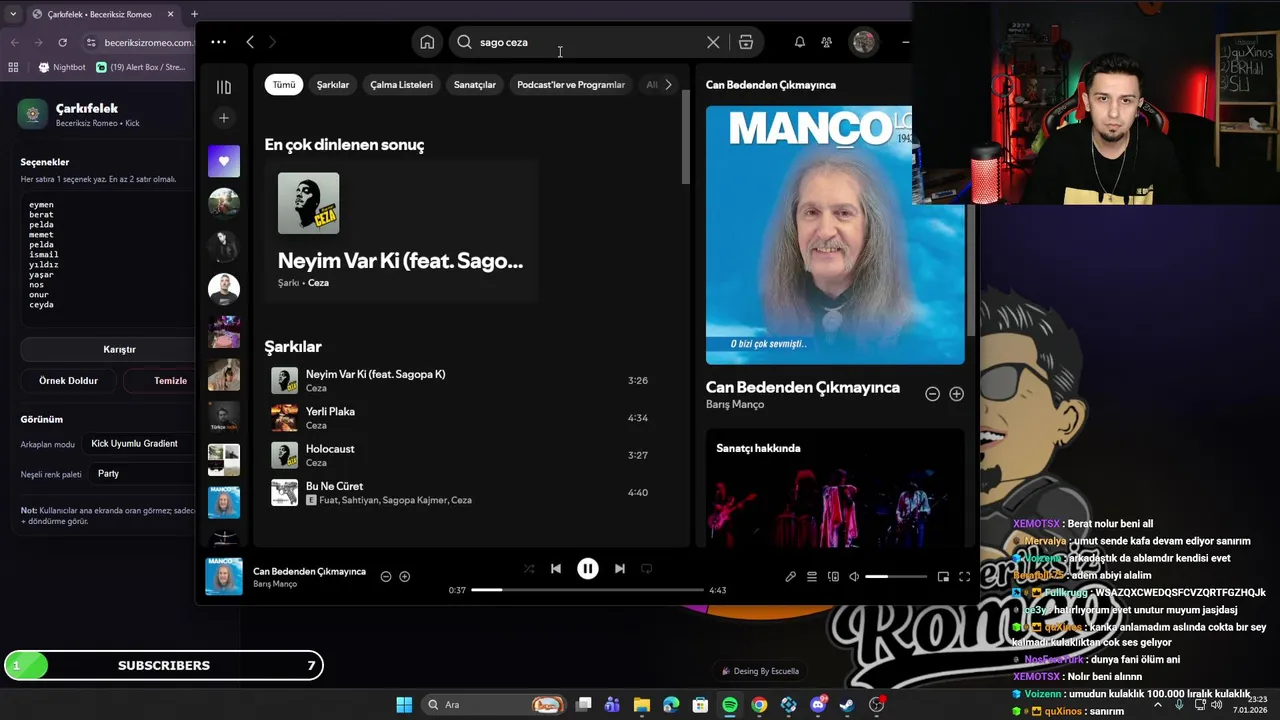Open Windows Start menu
Image resolution: width=1280 pixels, height=720 pixels.
404,705
